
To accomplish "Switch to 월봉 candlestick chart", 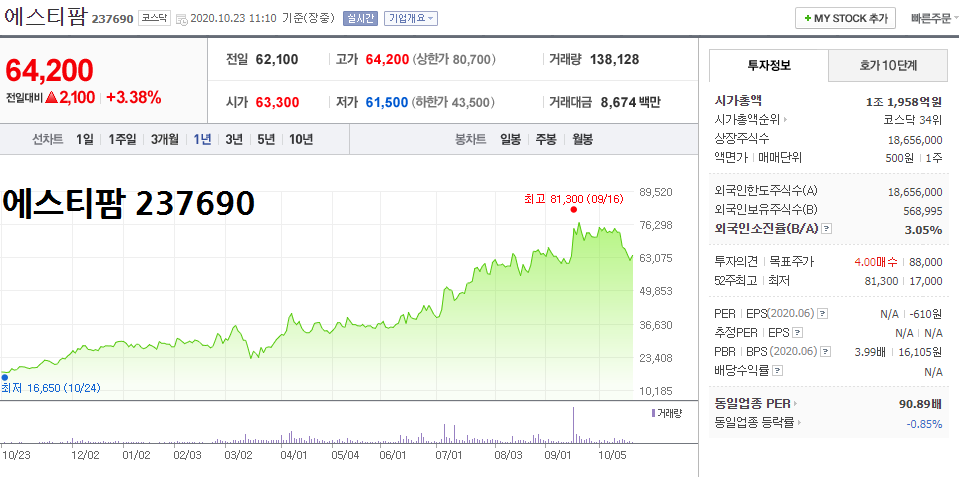I will coord(582,139).
